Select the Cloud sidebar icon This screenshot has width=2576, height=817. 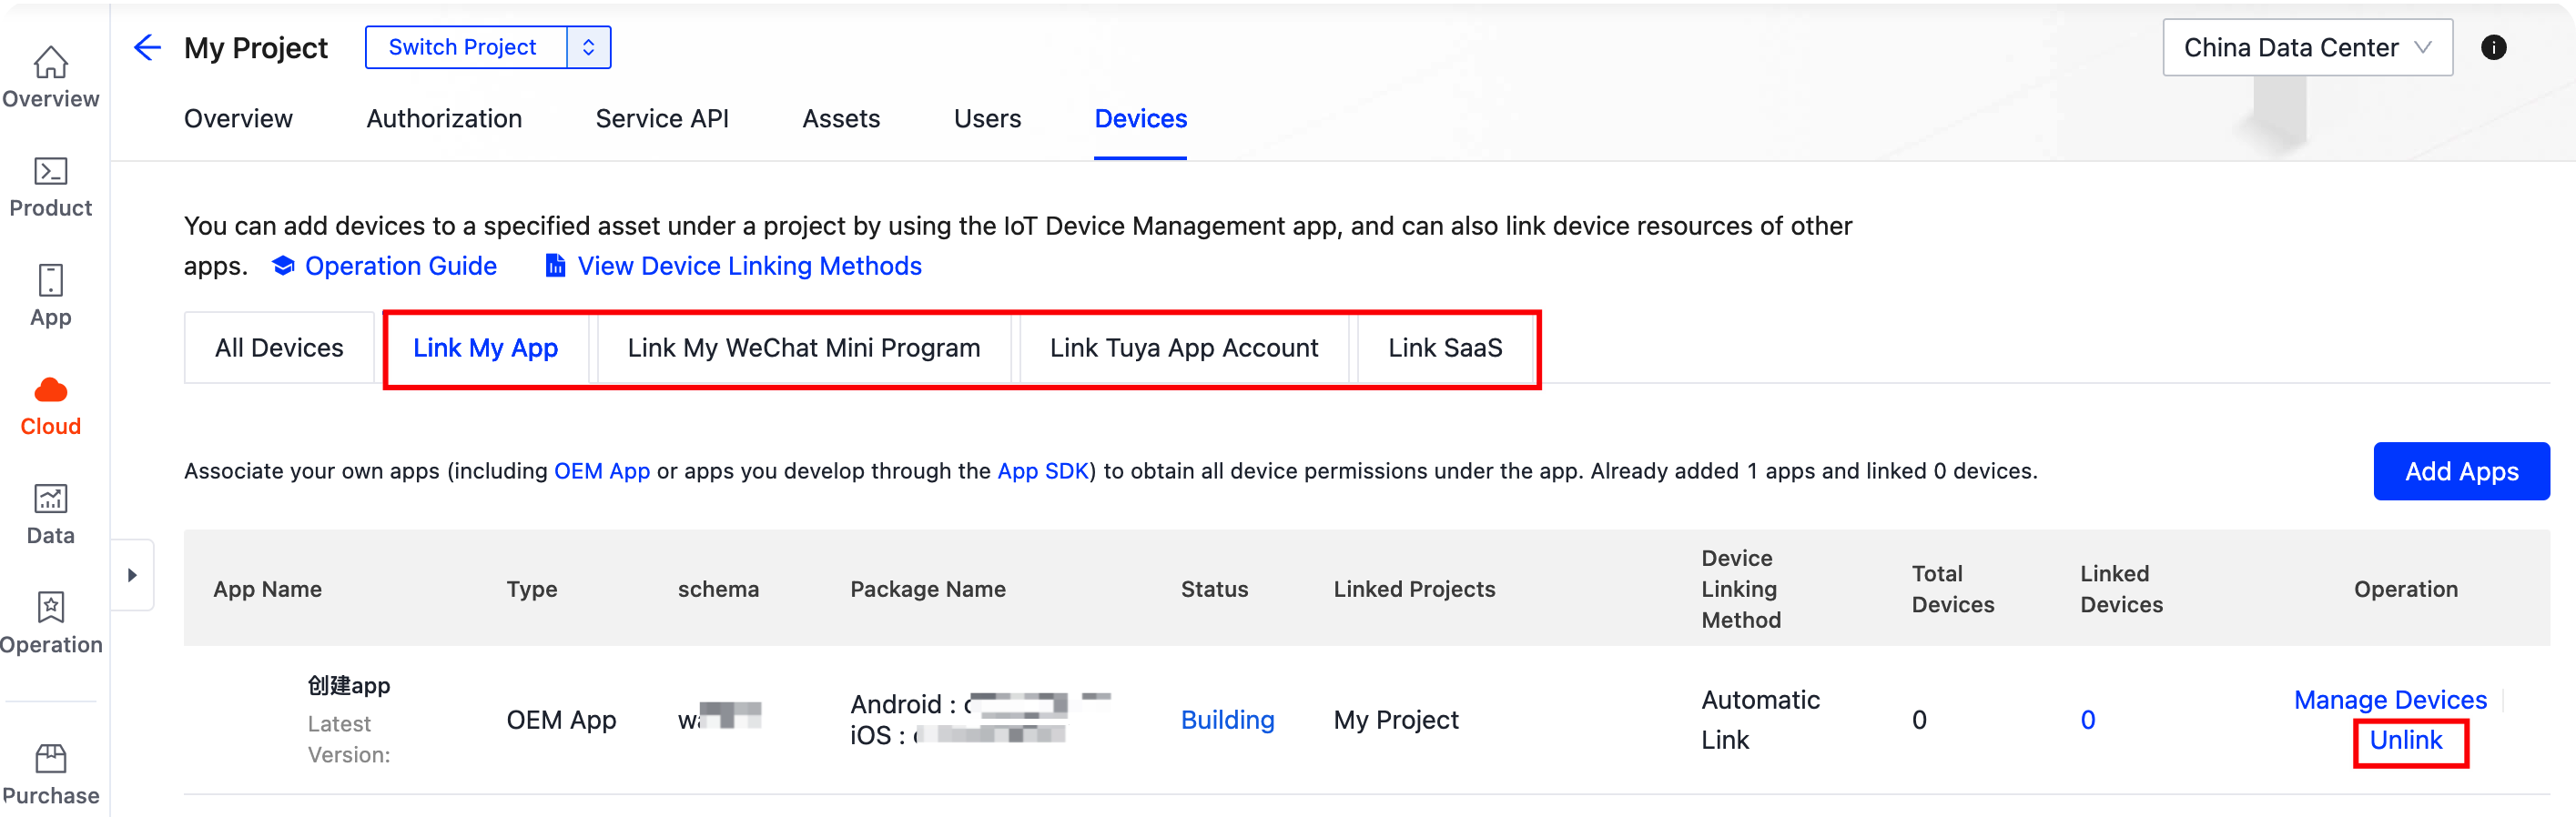pyautogui.click(x=50, y=390)
